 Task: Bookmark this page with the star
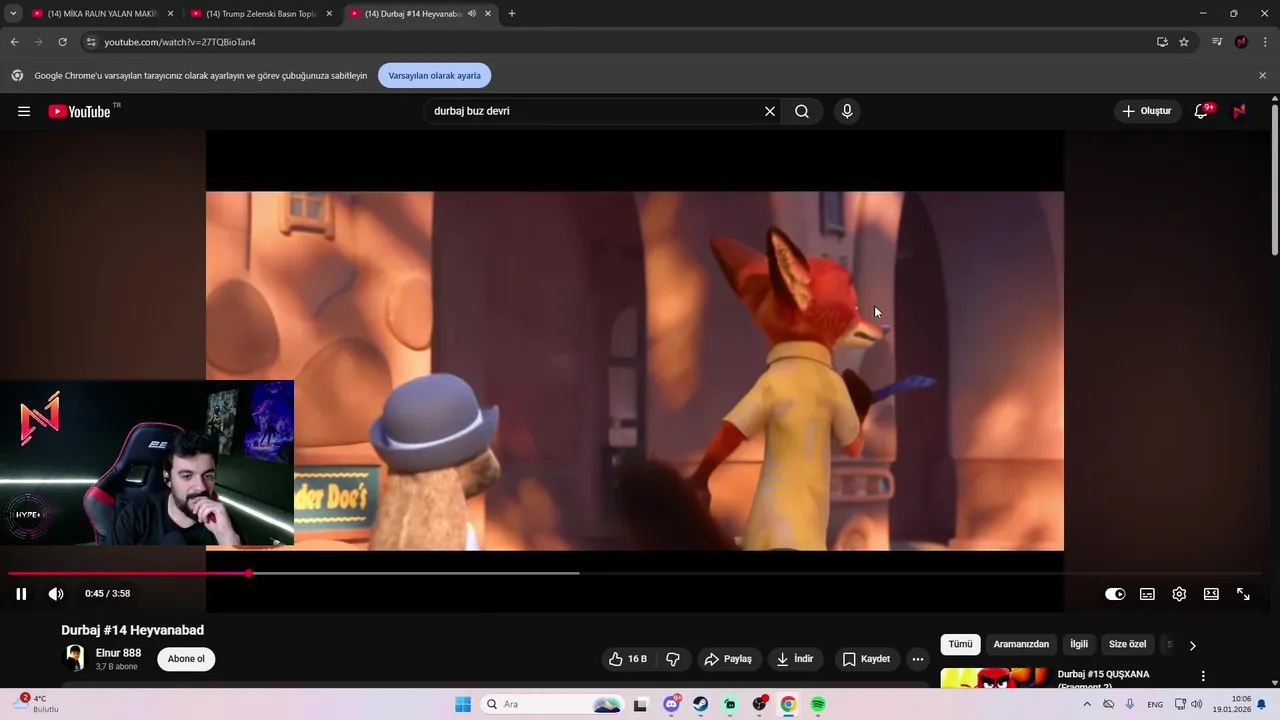(1184, 42)
